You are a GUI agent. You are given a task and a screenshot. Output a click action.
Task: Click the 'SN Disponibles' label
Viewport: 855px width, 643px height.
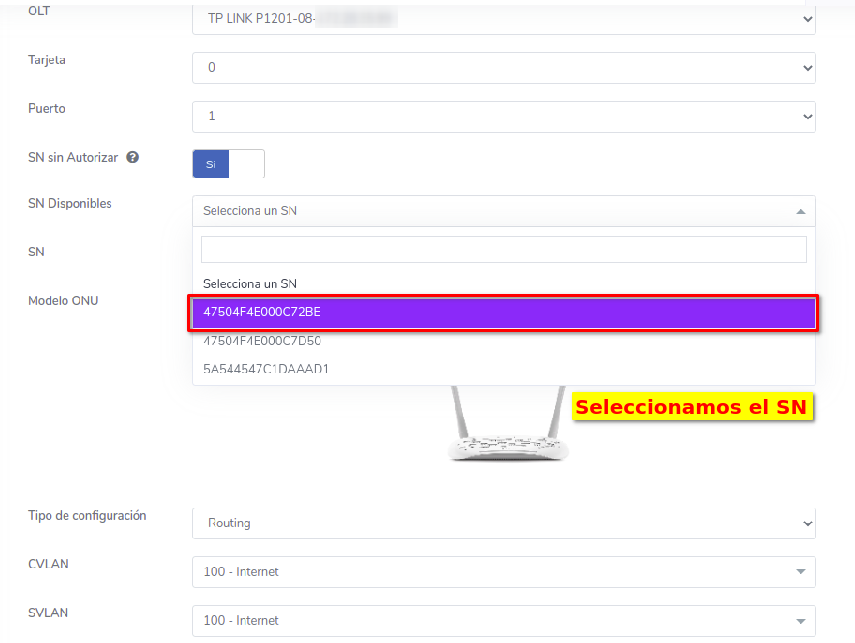coord(70,204)
